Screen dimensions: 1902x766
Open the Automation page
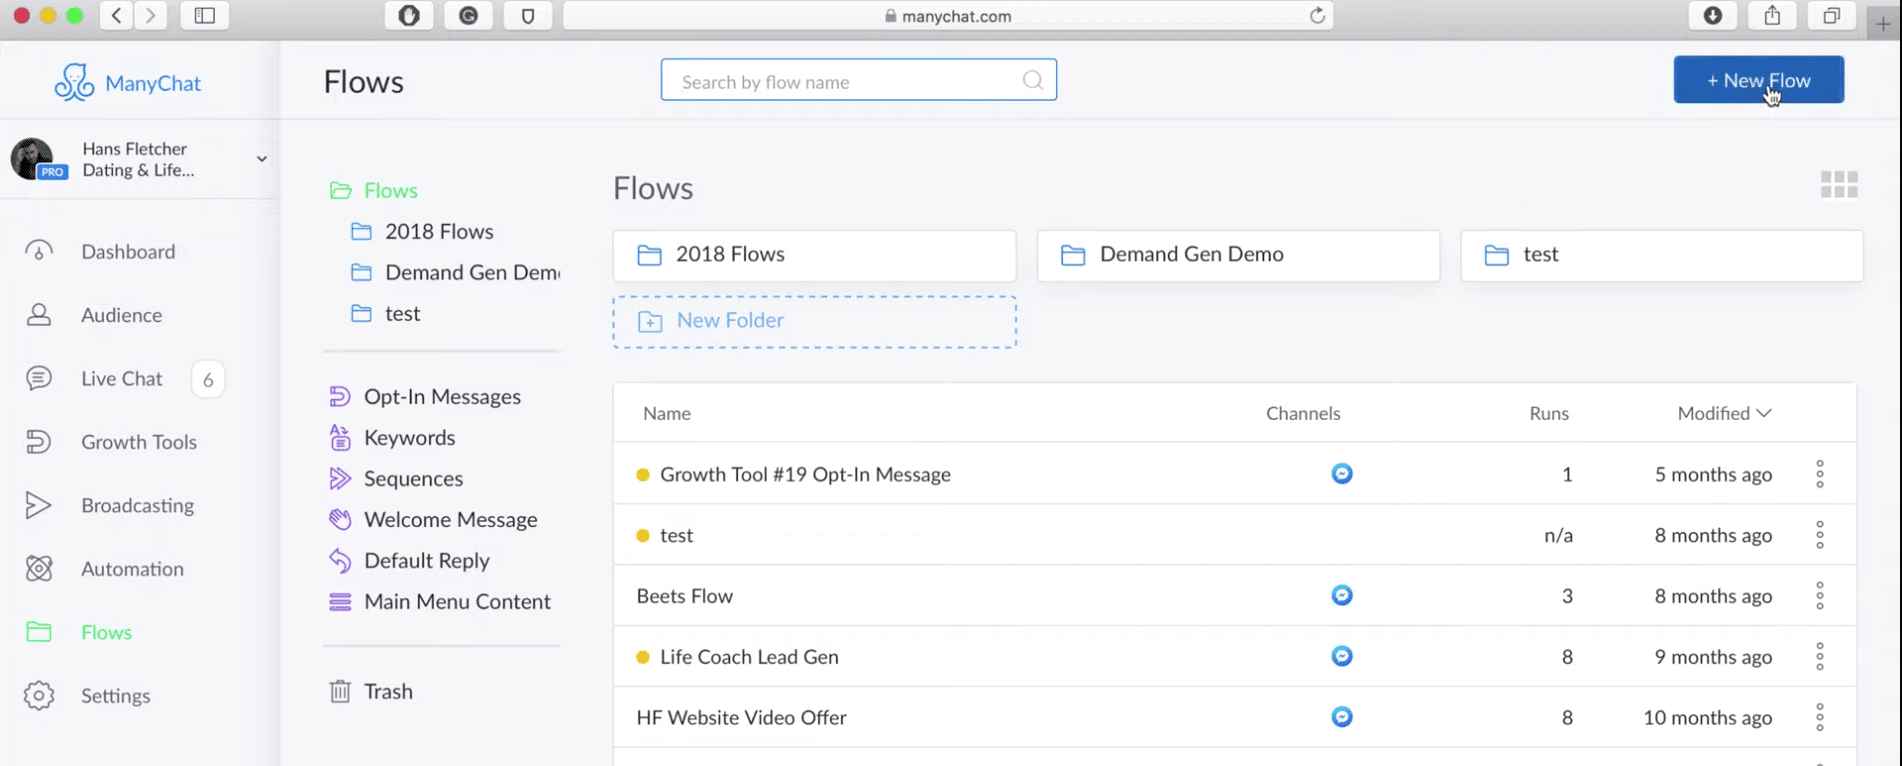click(132, 568)
